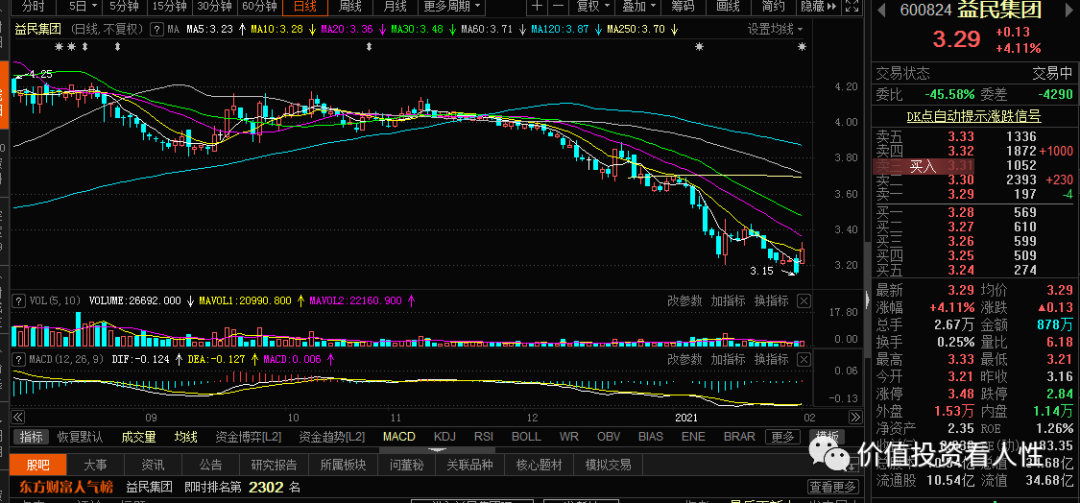1080x503 pixels.
Task: Open 画线 drawing tools
Action: tap(728, 7)
